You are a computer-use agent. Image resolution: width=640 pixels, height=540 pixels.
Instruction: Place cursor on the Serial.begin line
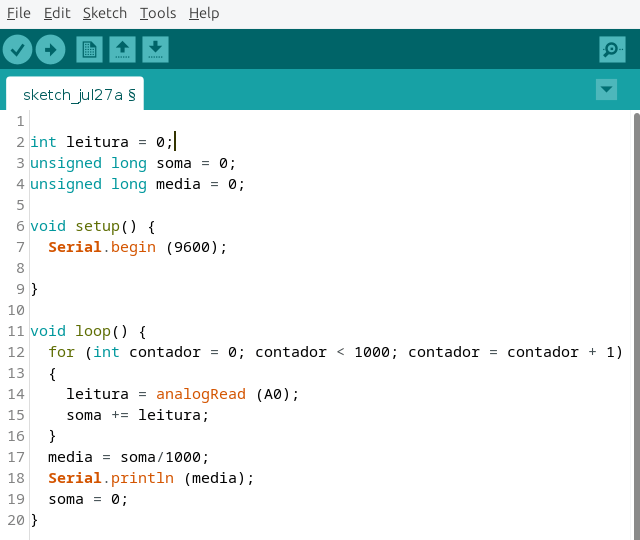pyautogui.click(x=138, y=247)
